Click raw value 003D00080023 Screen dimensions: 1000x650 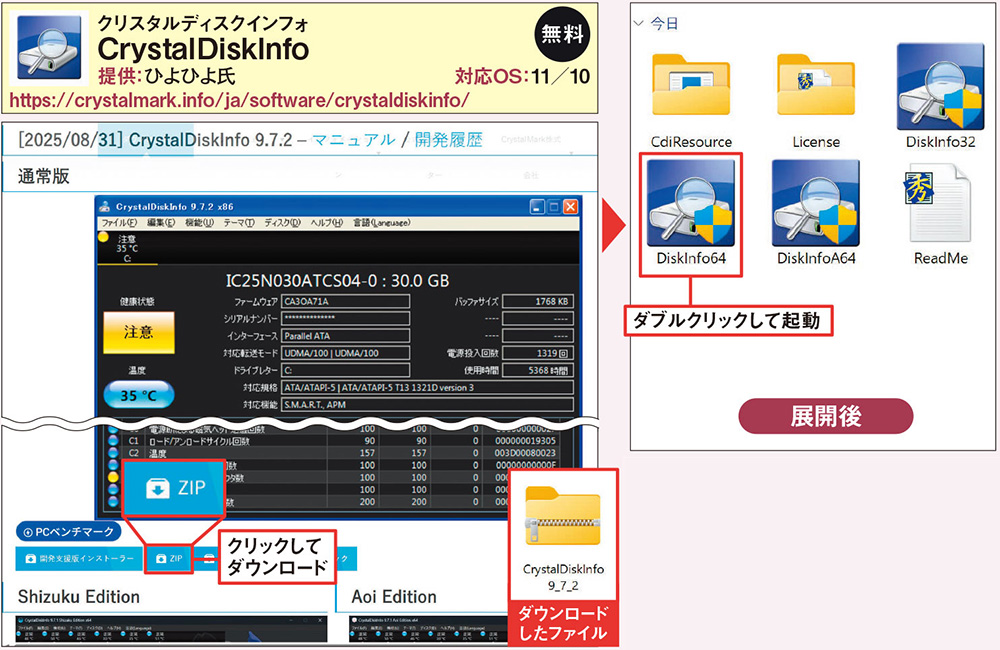pos(526,453)
